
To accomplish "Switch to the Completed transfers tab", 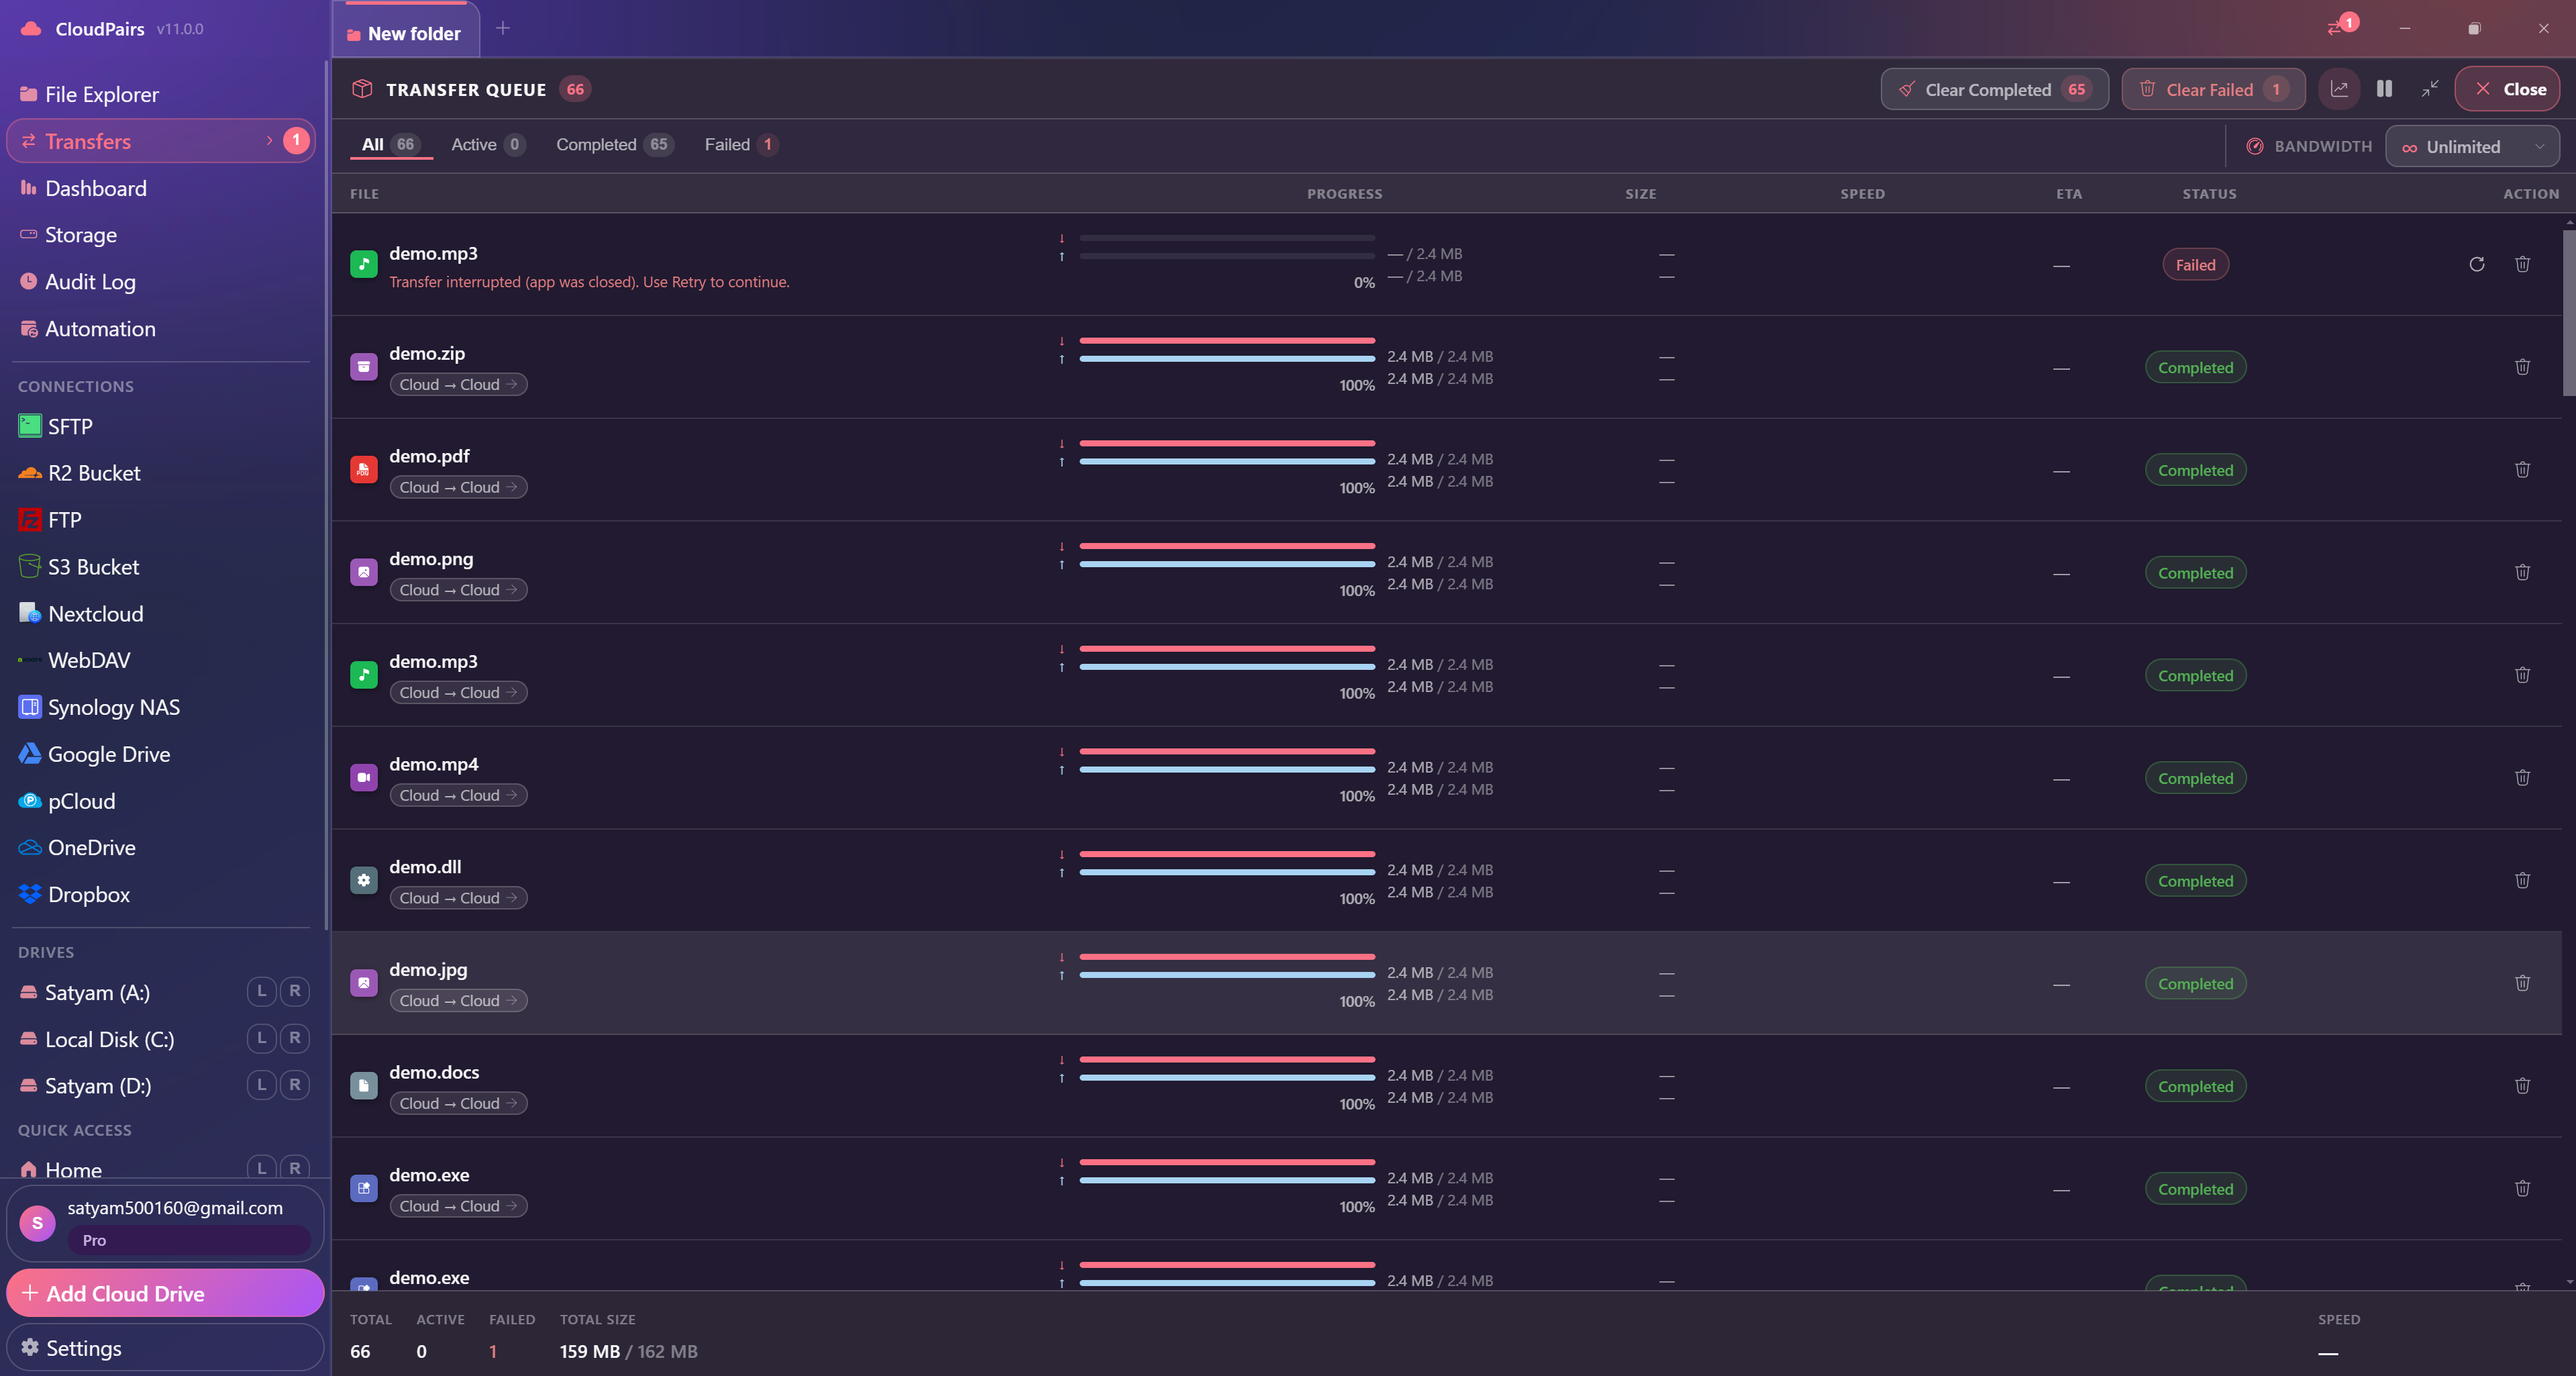I will click(614, 145).
